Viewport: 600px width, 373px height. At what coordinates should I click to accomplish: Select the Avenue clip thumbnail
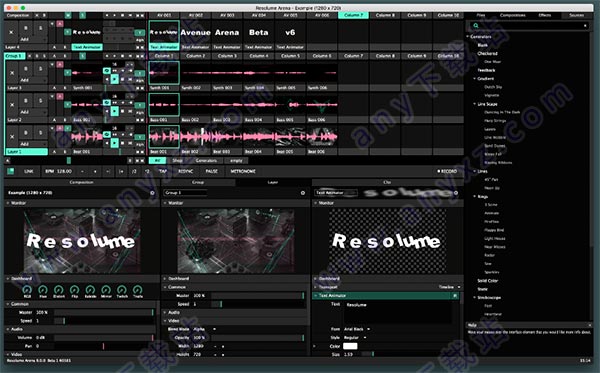(196, 33)
